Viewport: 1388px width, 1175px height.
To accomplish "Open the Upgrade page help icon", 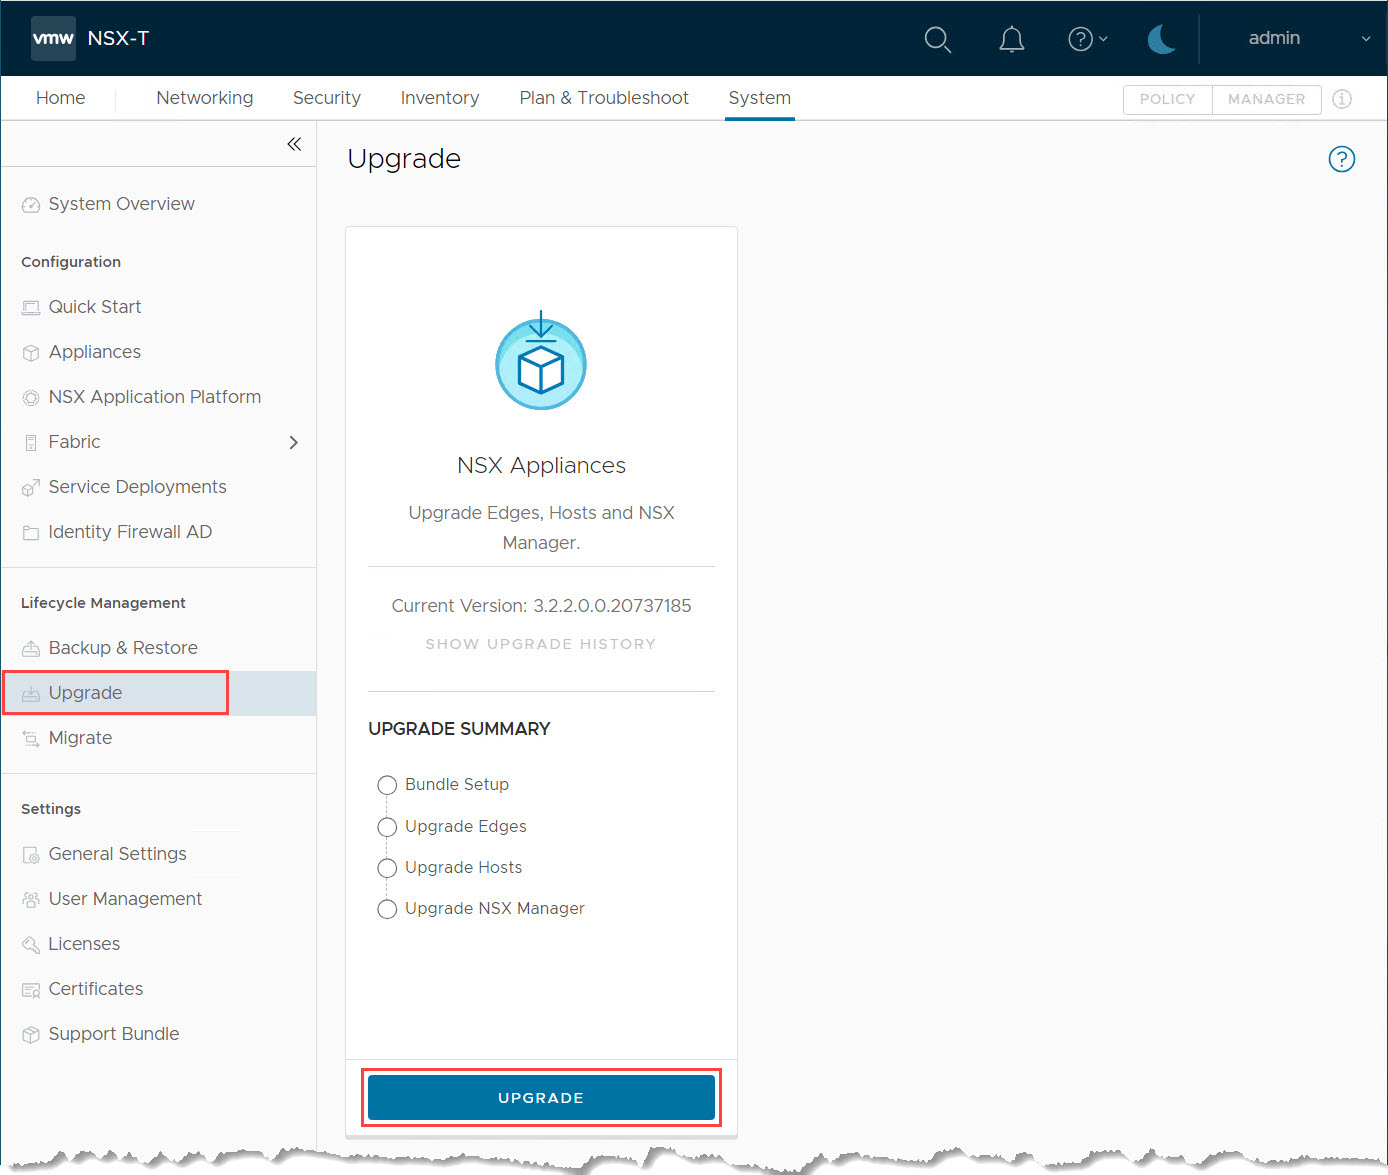I will 1341,159.
